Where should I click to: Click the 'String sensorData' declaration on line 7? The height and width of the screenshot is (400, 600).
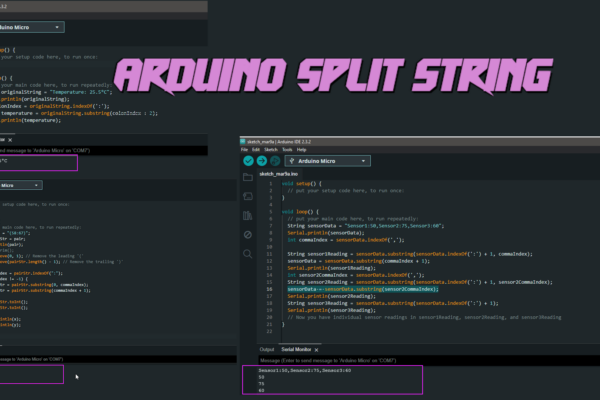tap(365, 226)
